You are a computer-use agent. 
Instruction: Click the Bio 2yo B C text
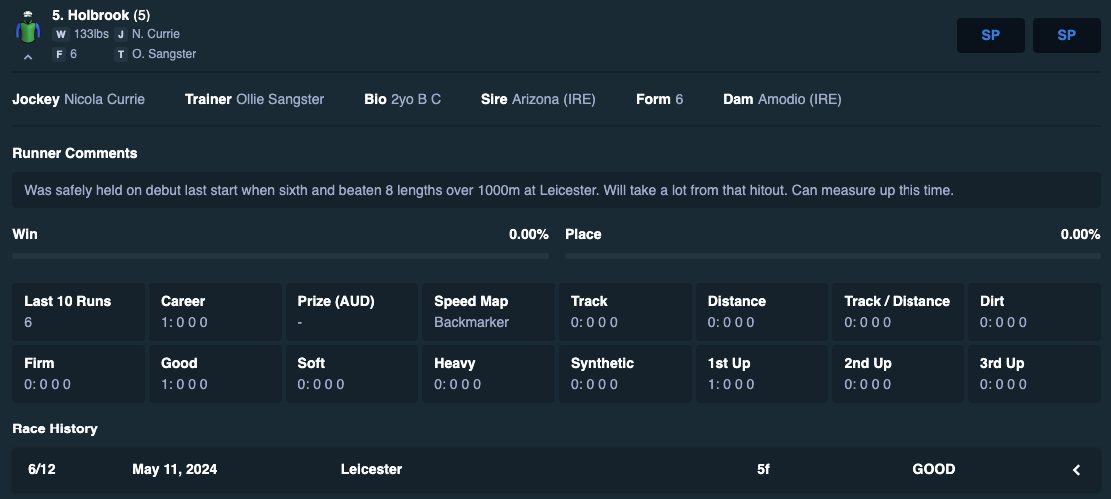coord(402,99)
